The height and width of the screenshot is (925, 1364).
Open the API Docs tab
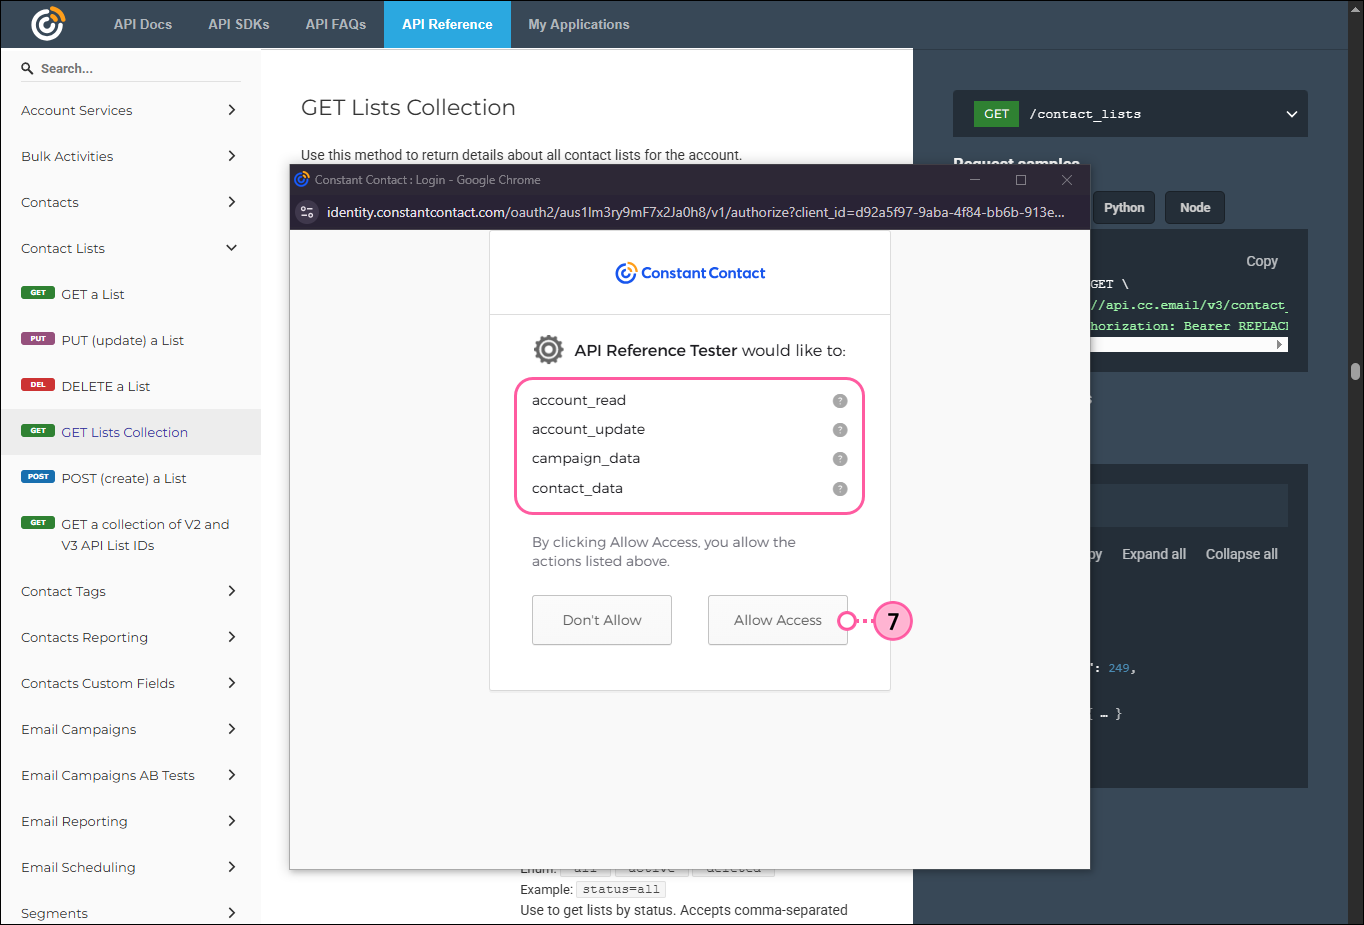143,24
